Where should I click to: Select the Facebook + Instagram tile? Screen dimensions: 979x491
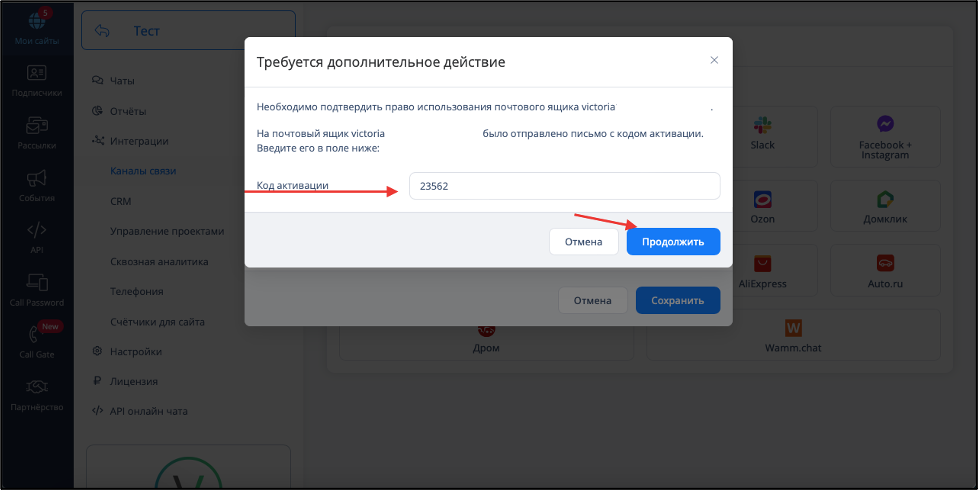coord(885,137)
